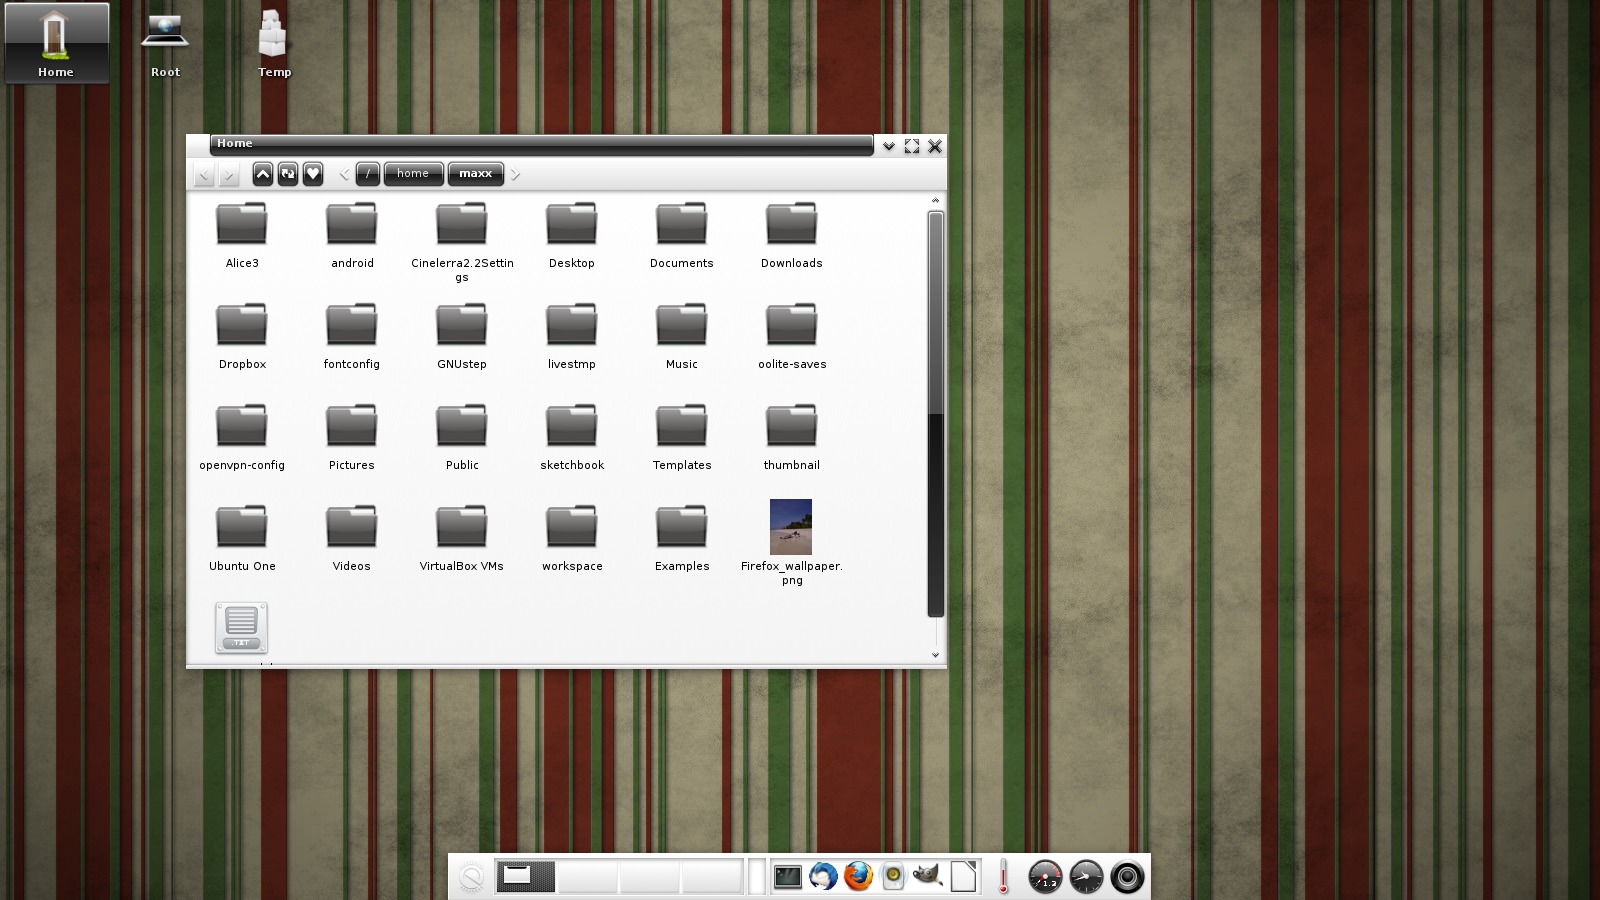Open the terminal launcher in the shelf

[788, 877]
